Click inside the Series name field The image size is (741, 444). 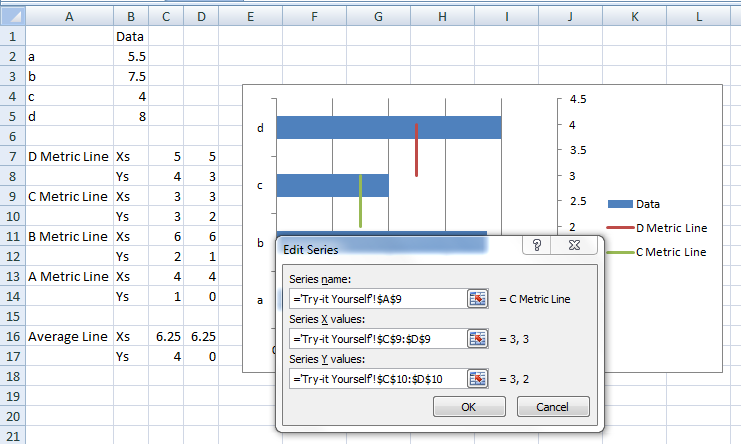click(378, 299)
